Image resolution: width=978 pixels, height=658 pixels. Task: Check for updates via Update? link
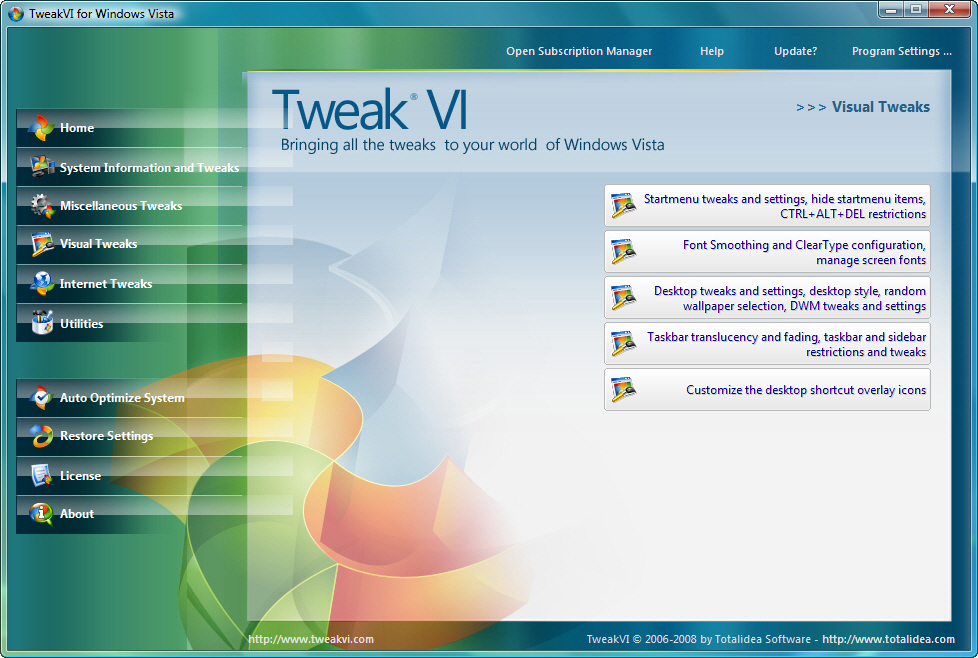795,51
